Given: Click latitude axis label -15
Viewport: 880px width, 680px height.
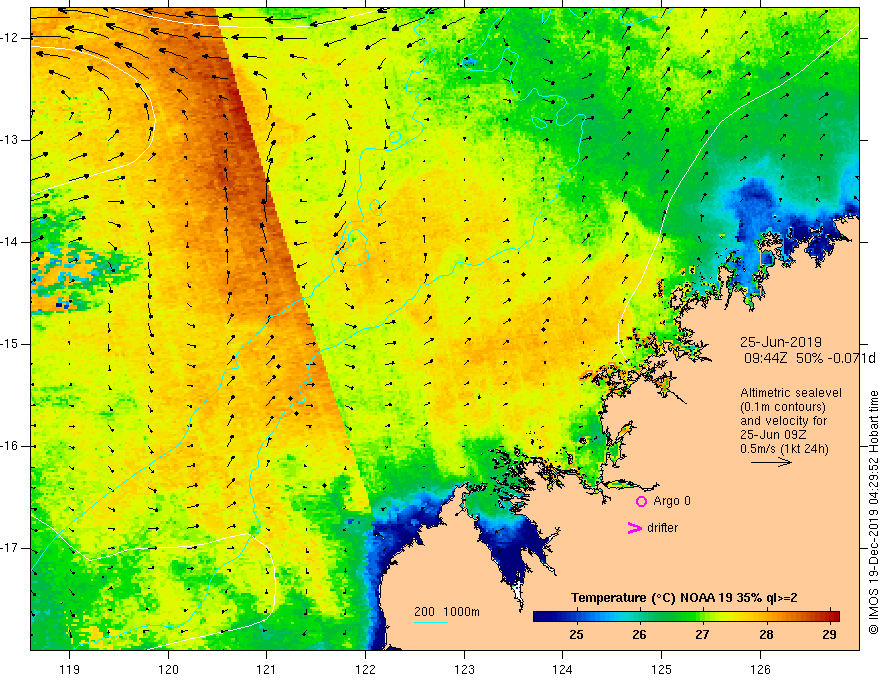Looking at the screenshot, I should [x=10, y=344].
